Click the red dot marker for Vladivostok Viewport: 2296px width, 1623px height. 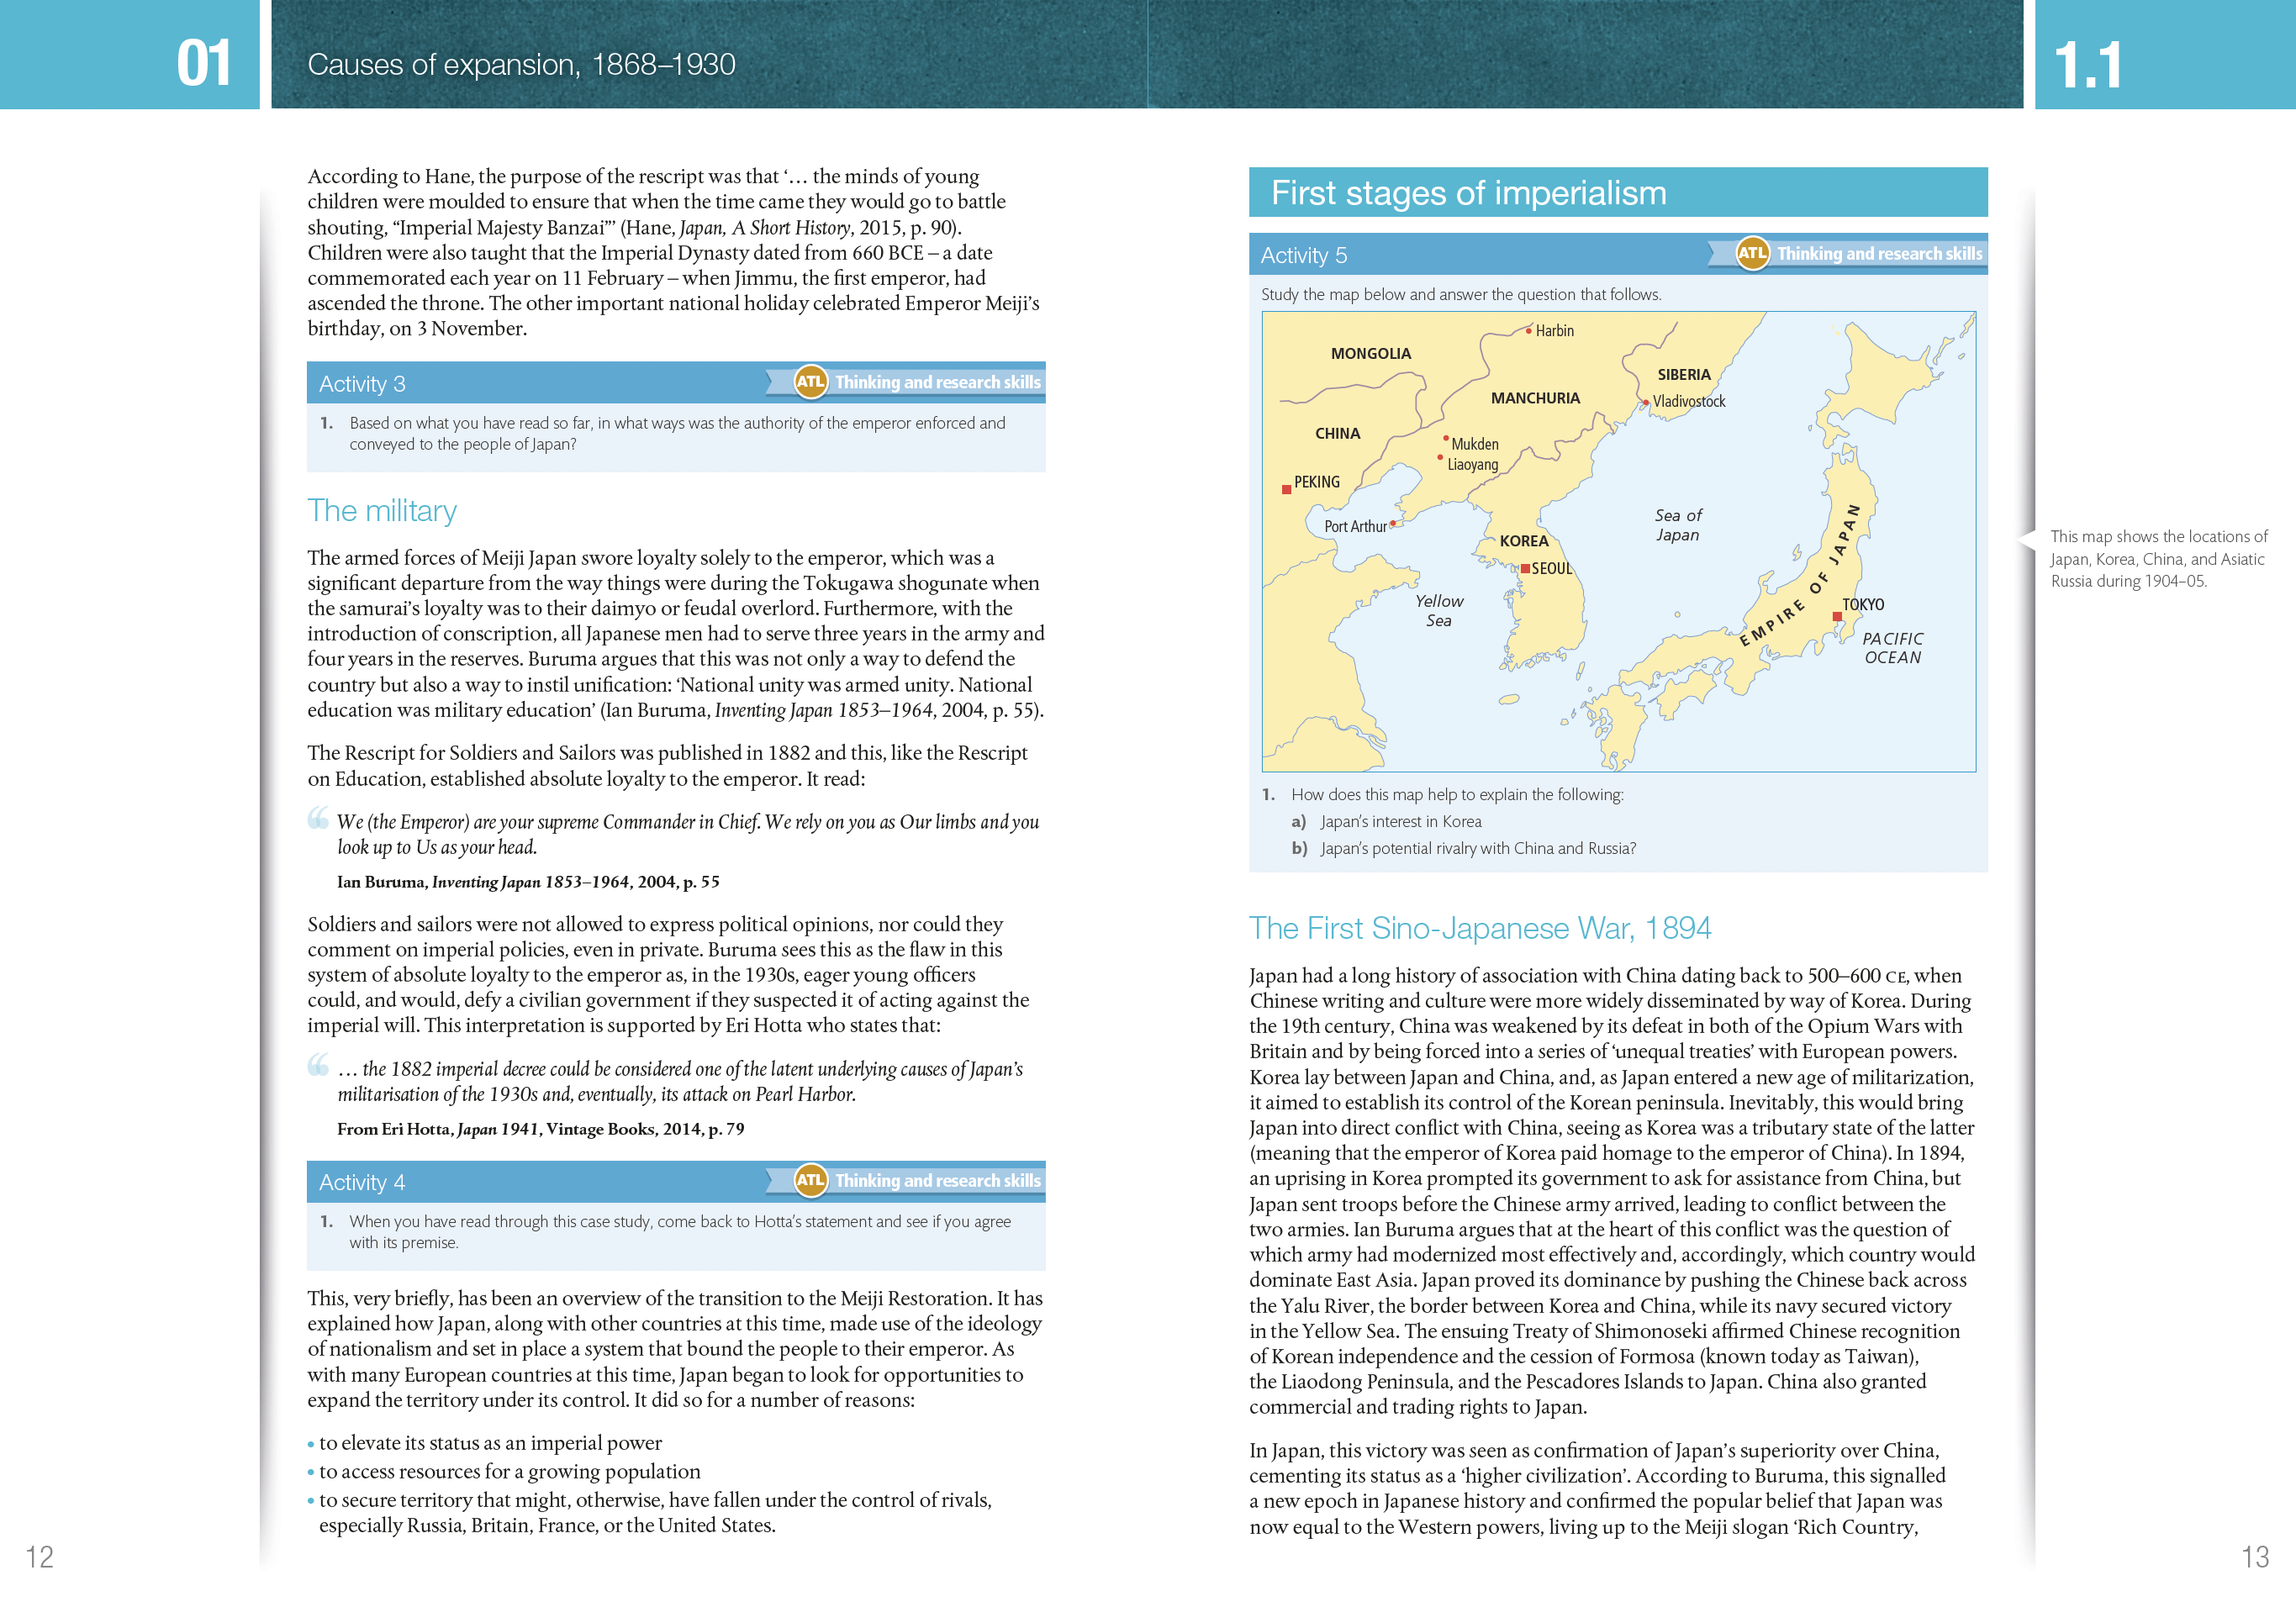[x=1645, y=402]
